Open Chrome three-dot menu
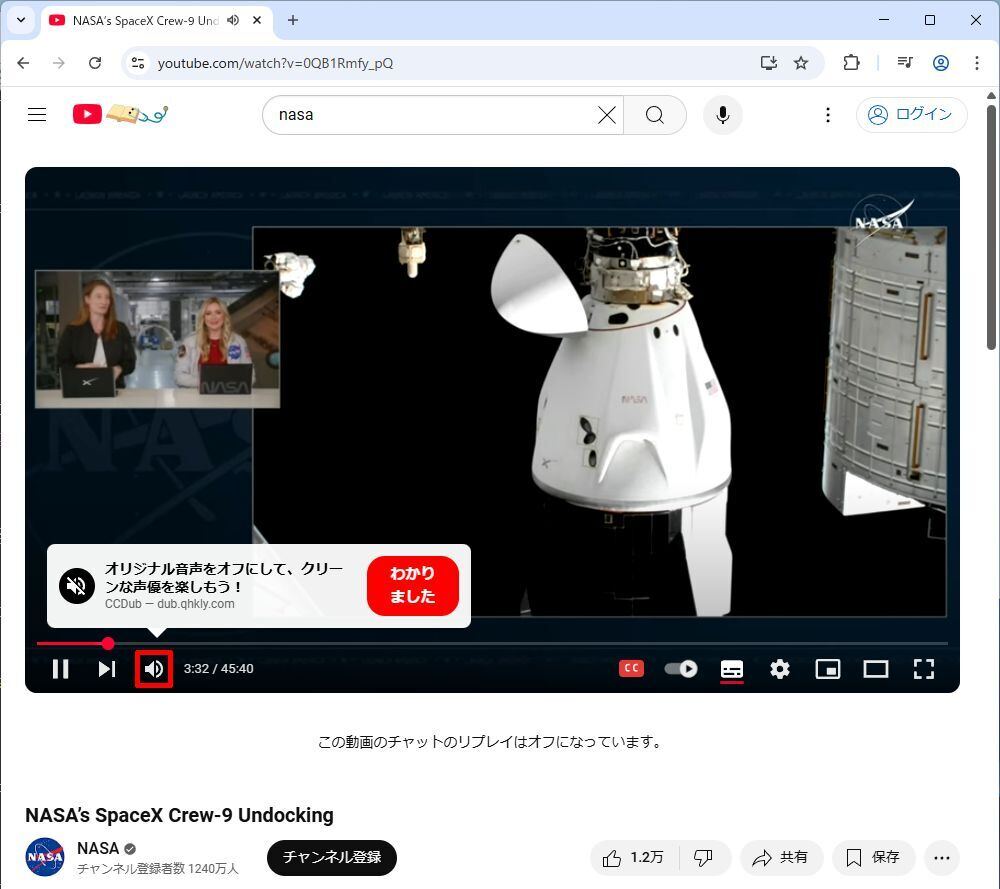 (x=976, y=62)
